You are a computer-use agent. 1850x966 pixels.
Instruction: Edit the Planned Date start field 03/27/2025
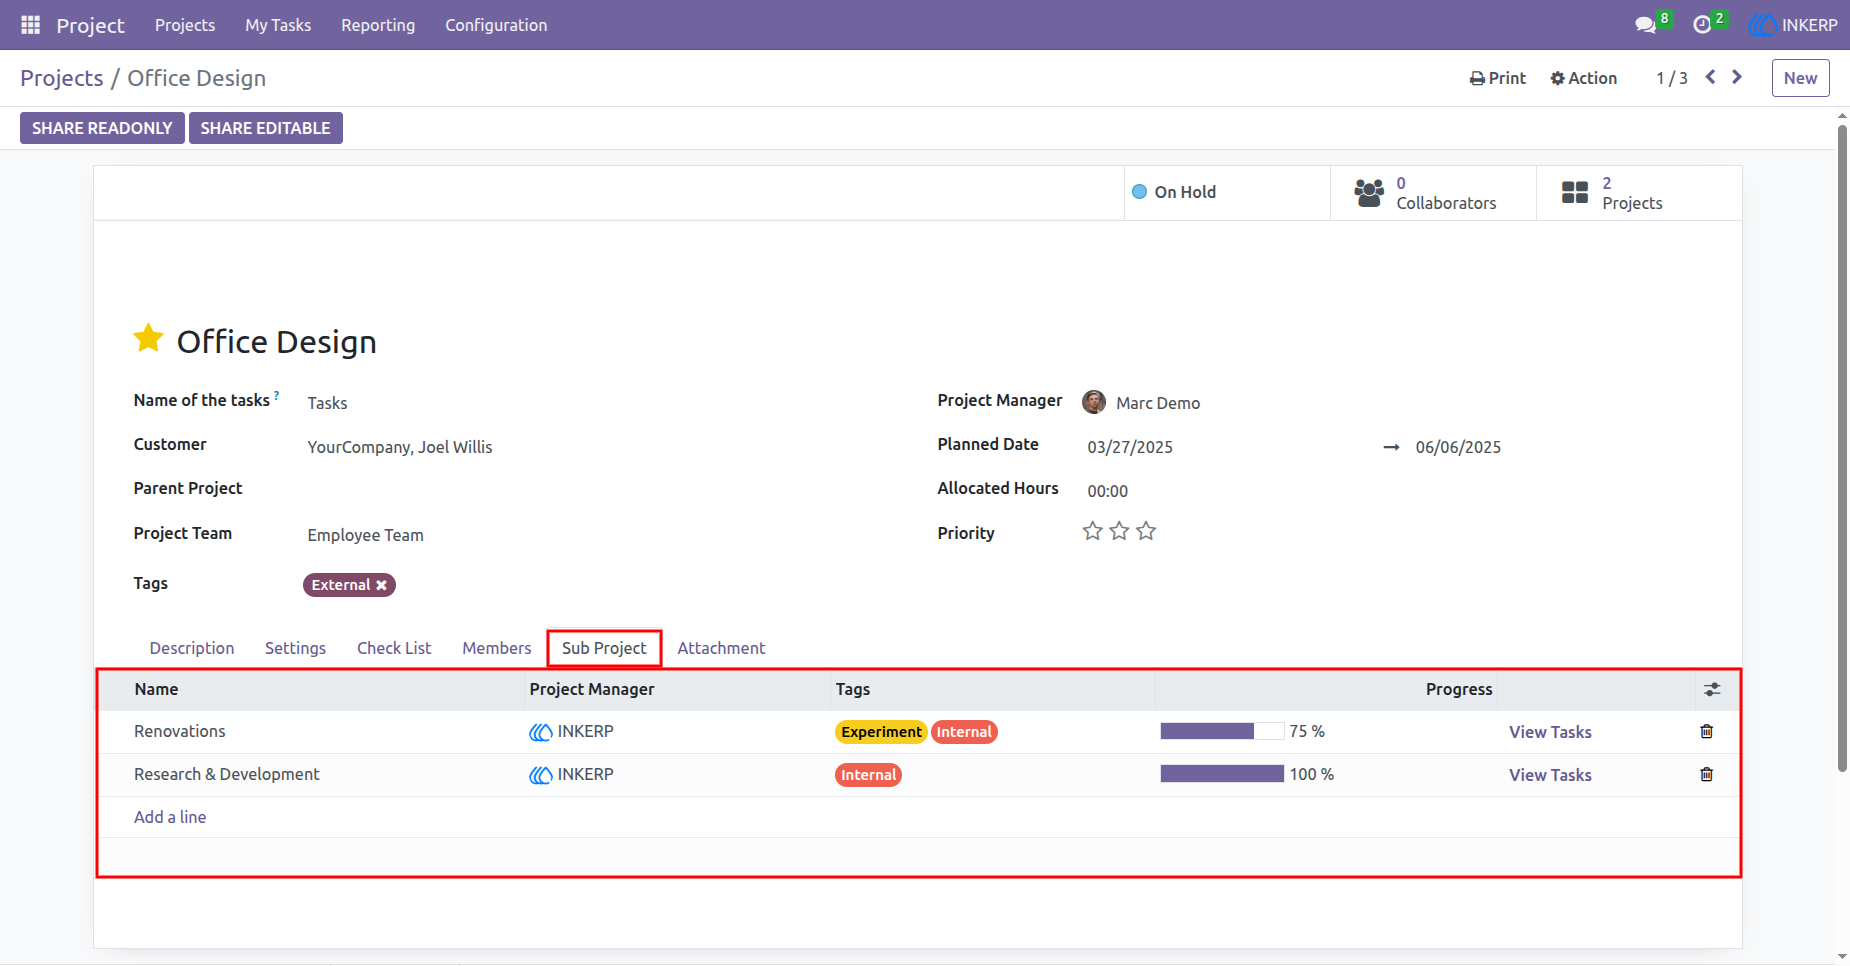tap(1130, 447)
